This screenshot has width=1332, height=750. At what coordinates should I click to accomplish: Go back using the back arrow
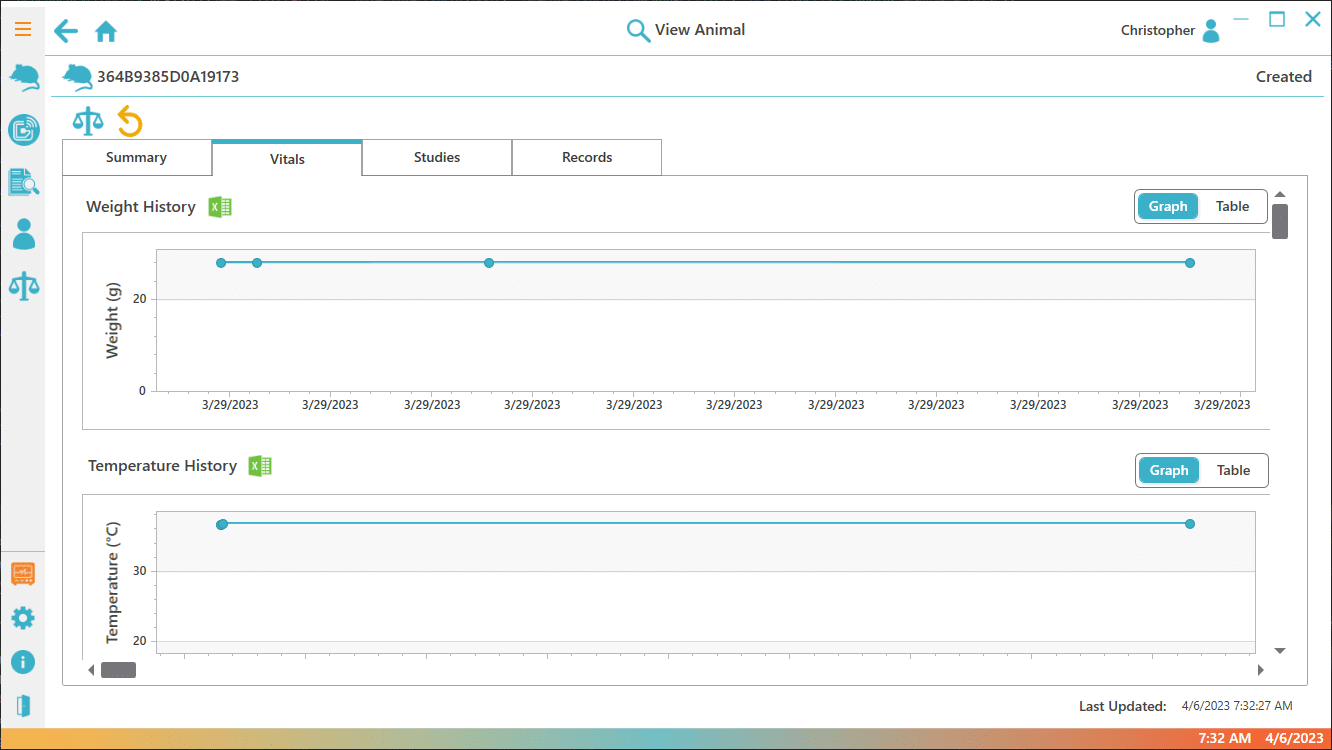pyautogui.click(x=66, y=32)
